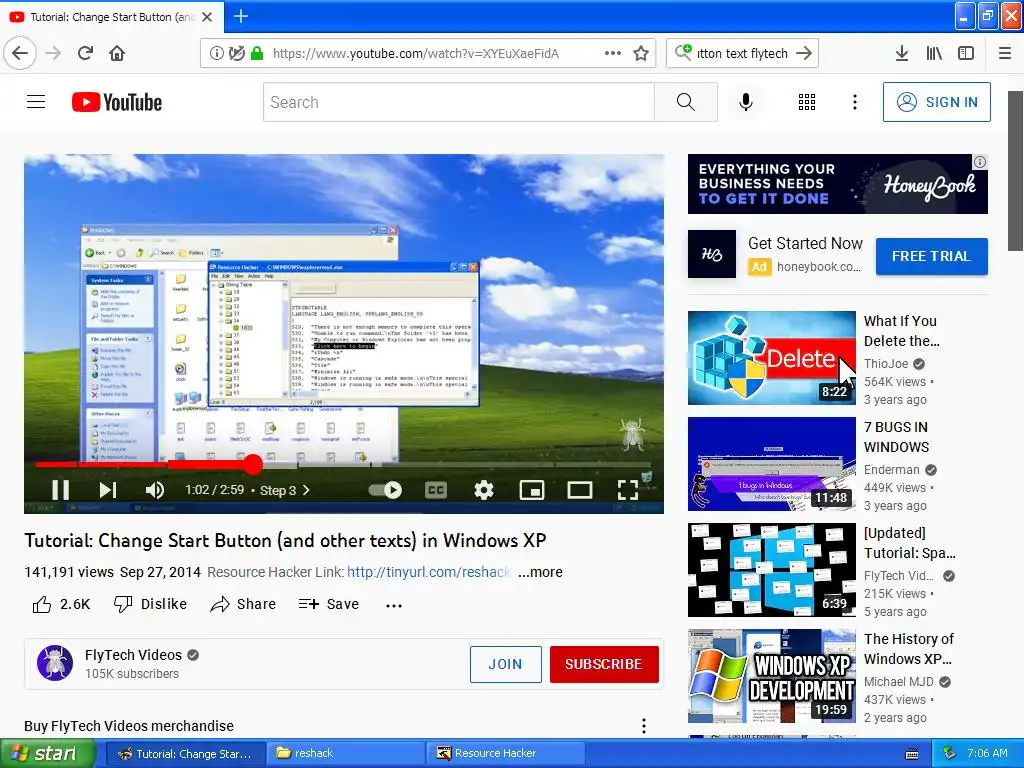Enter full screen video mode
This screenshot has height=768, width=1024.
pos(628,490)
